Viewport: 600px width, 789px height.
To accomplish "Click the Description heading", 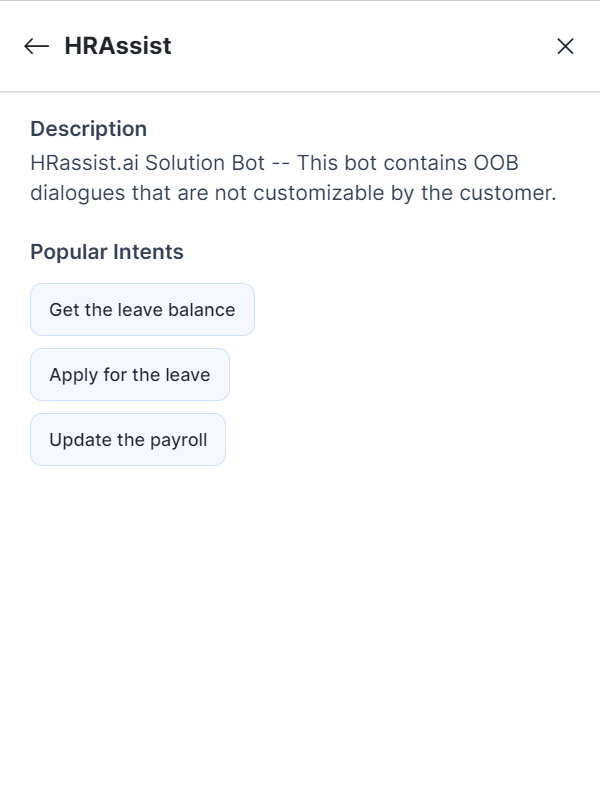I will click(x=88, y=129).
